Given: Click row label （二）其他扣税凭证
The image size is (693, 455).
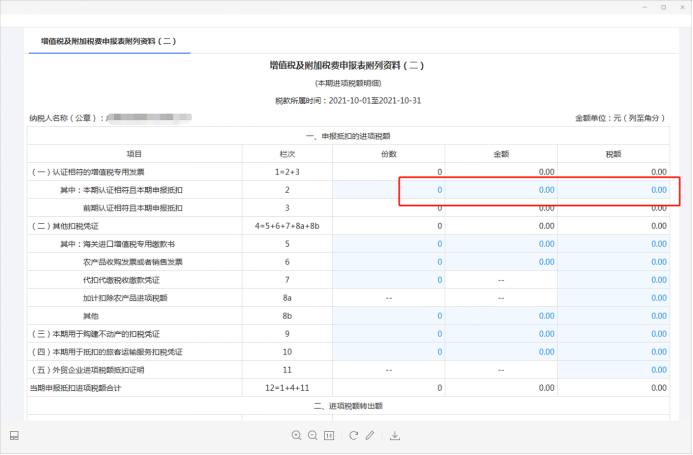Looking at the screenshot, I should [x=65, y=226].
